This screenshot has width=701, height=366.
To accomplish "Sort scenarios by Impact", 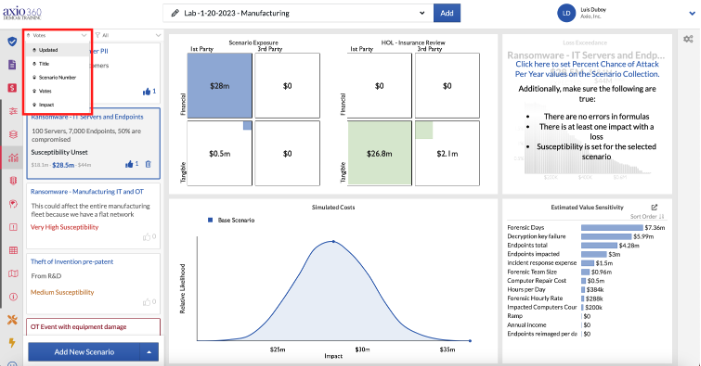I will coord(57,105).
